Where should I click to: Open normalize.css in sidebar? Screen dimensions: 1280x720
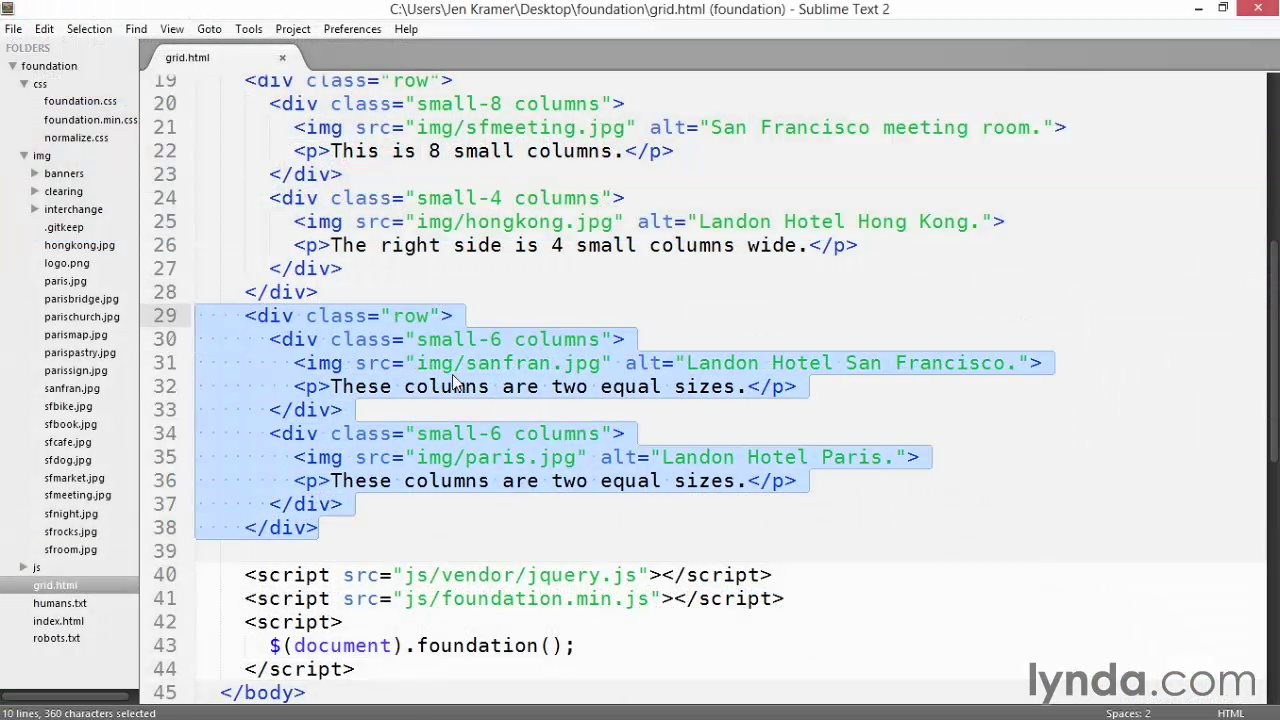coord(76,138)
